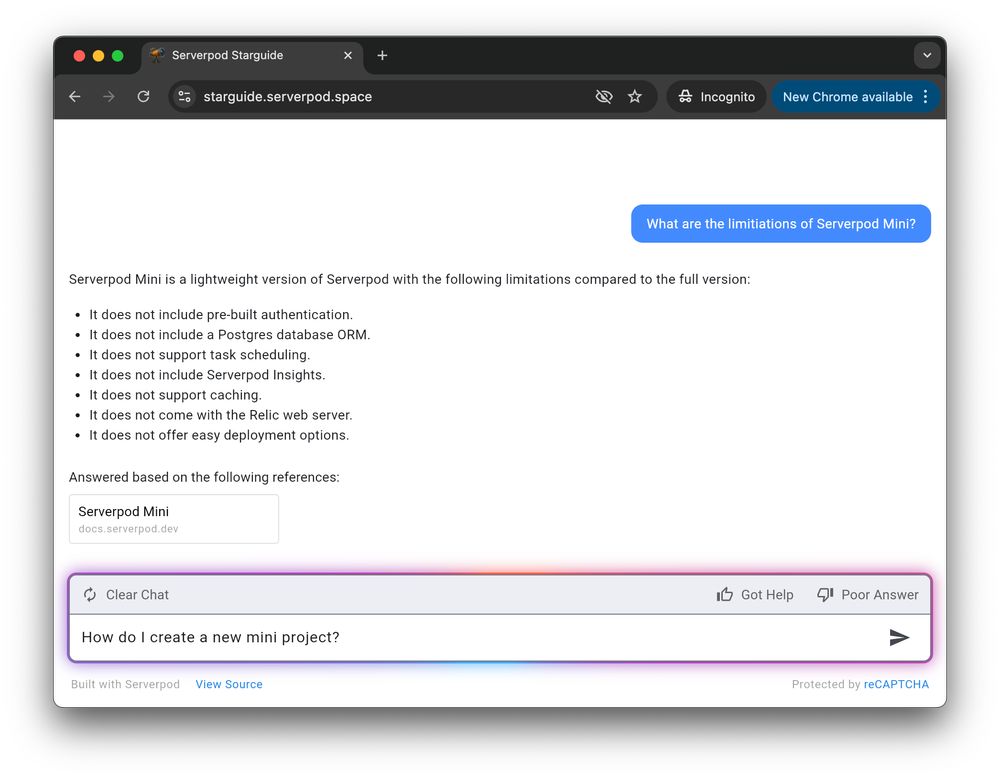Screen dimensions: 1000x778
Task: Expand the tab search dropdown chevron
Action: 927,55
